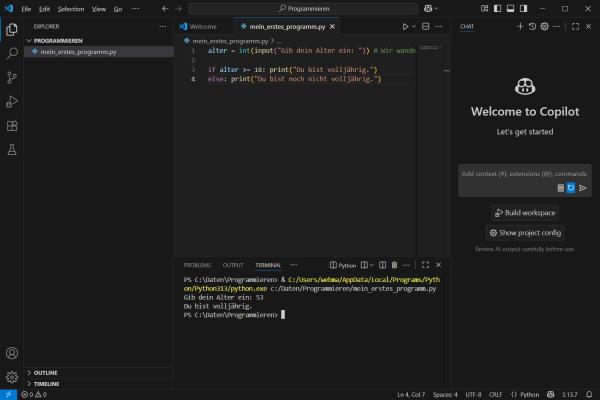Open the Customize Layout icon

pos(484,8)
